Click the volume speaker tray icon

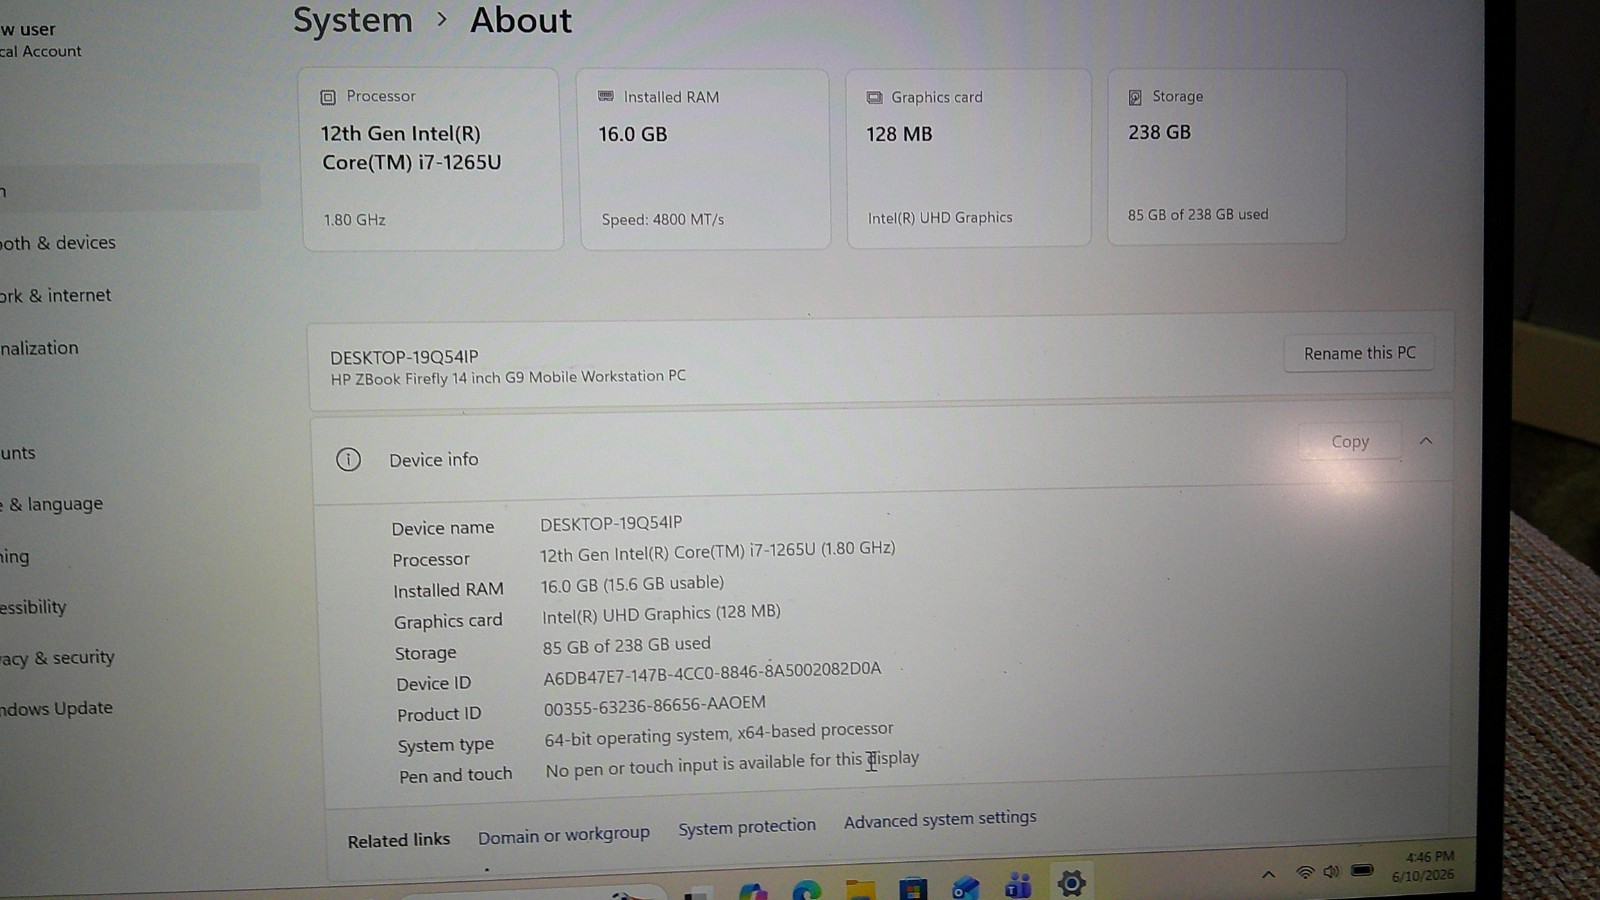coord(1331,871)
